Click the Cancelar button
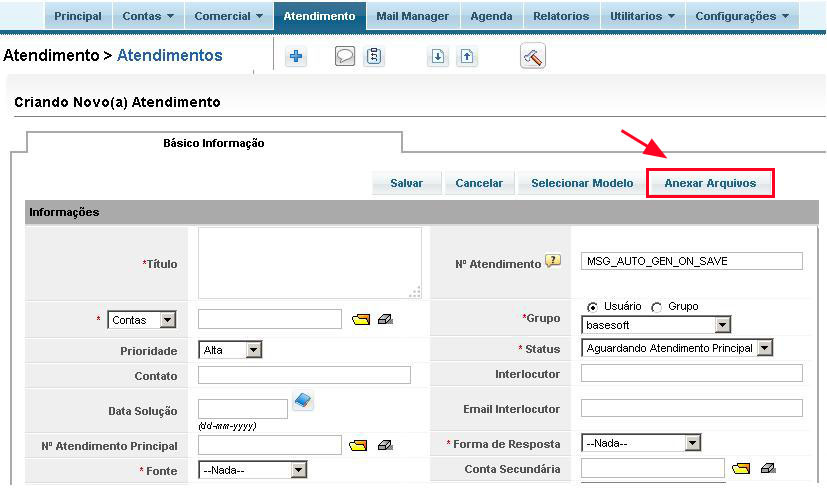Image resolution: width=827 pixels, height=489 pixels. click(479, 183)
